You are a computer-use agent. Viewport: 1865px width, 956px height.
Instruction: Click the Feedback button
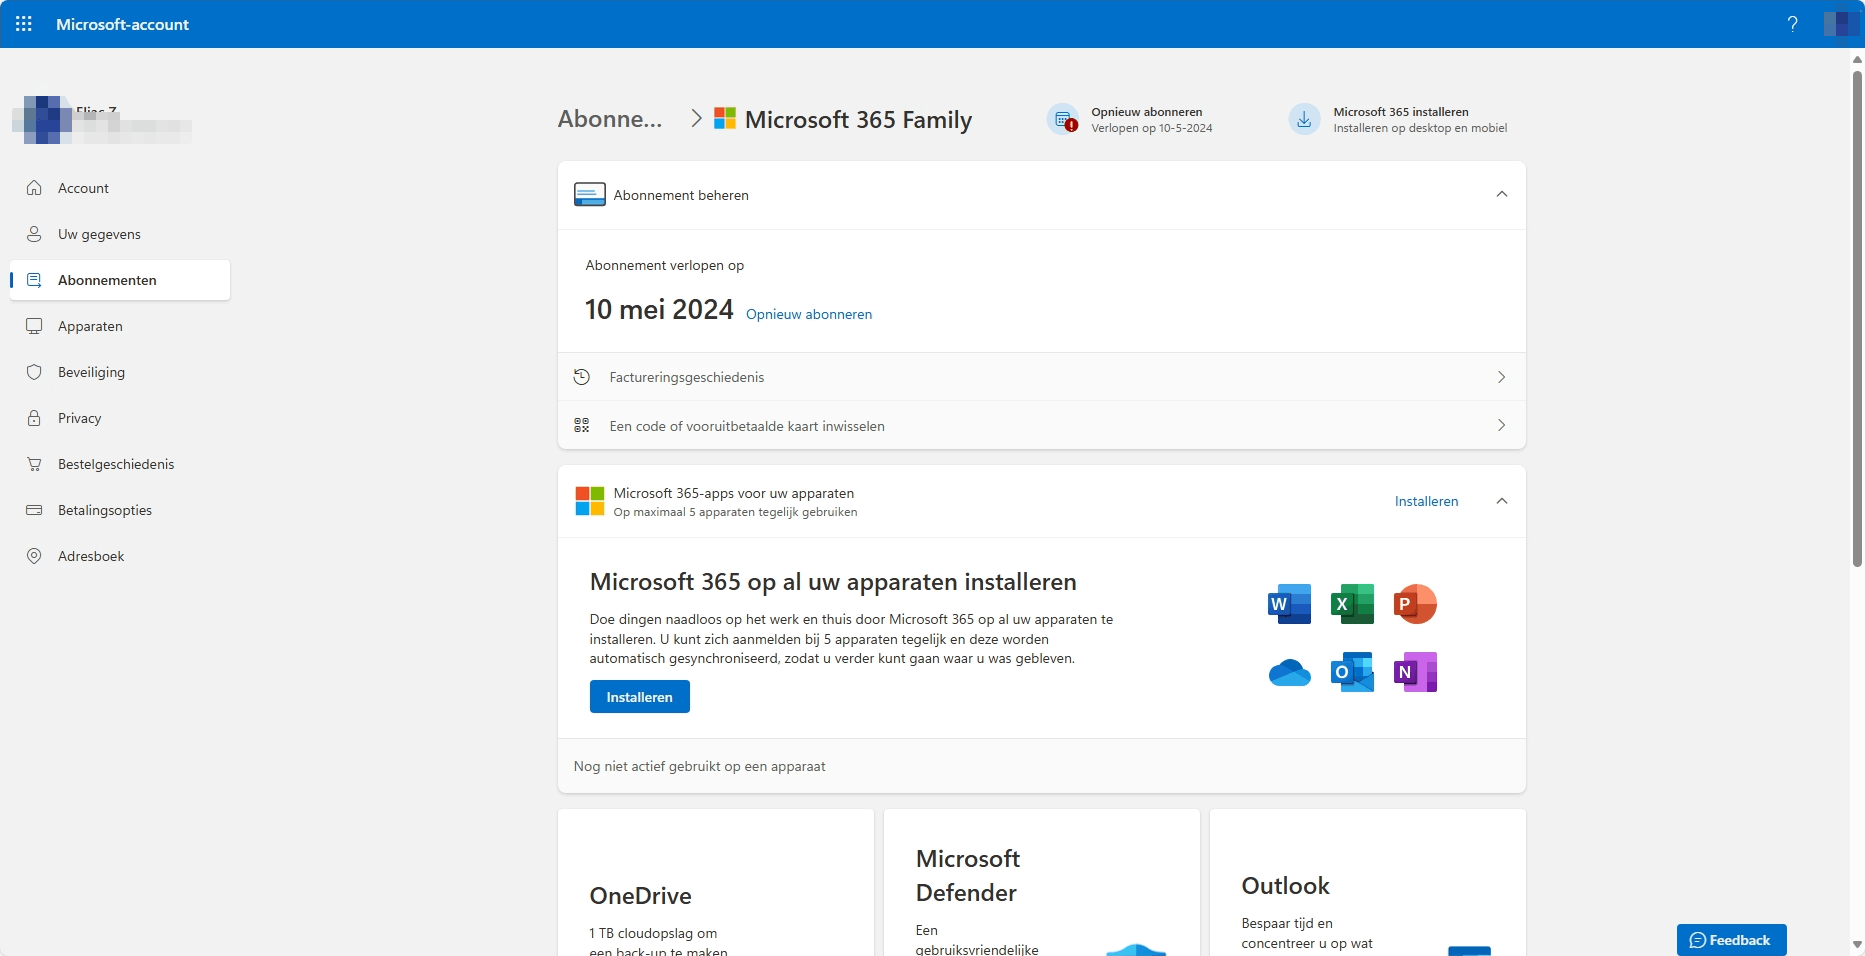(1731, 940)
